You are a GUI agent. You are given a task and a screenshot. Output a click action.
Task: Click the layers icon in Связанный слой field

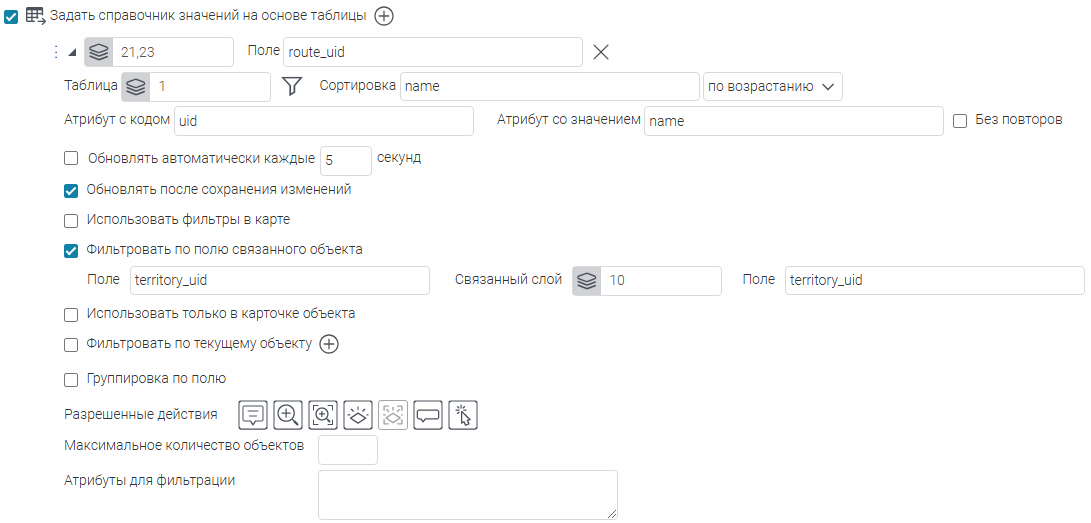[587, 281]
